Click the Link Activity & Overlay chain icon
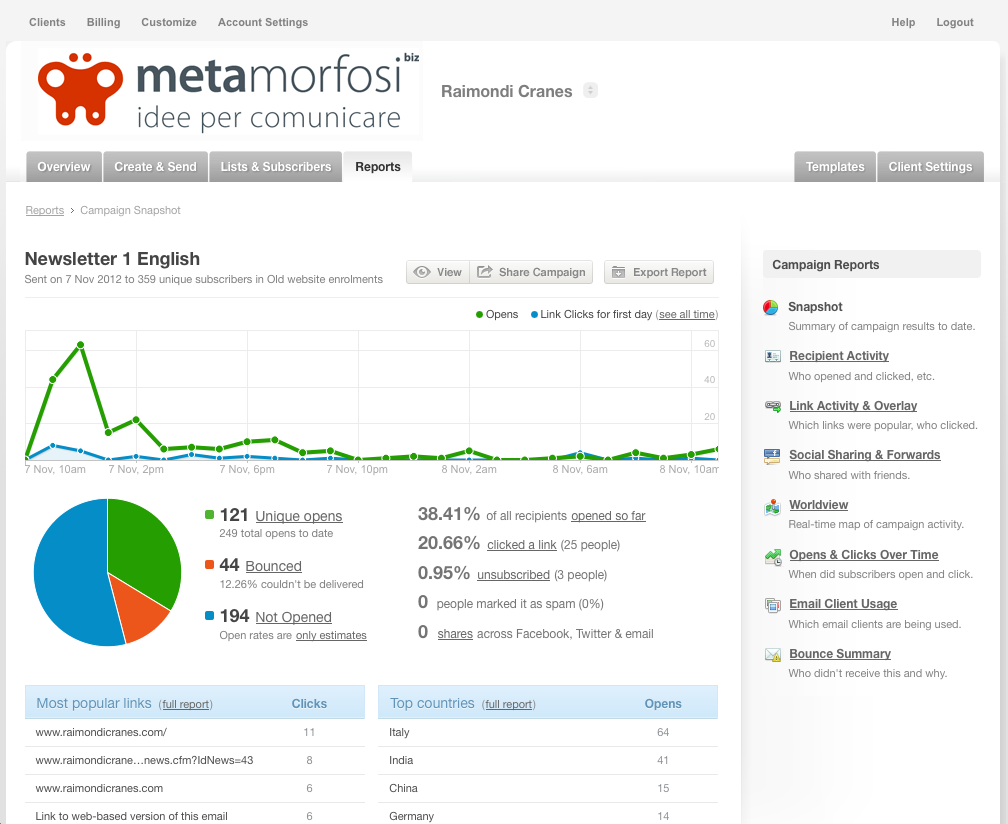Screen dimensions: 1008x824 [x=773, y=406]
